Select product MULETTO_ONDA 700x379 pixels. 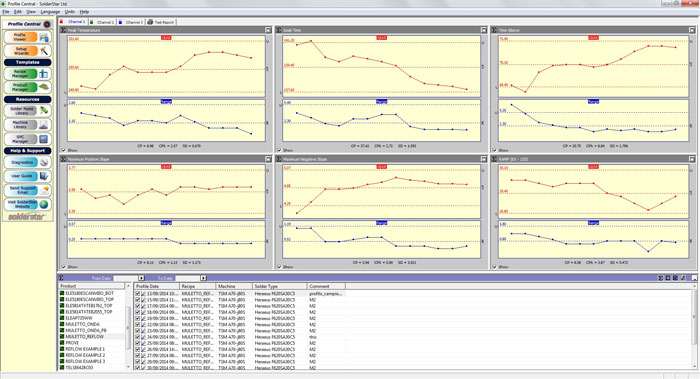[x=82, y=324]
